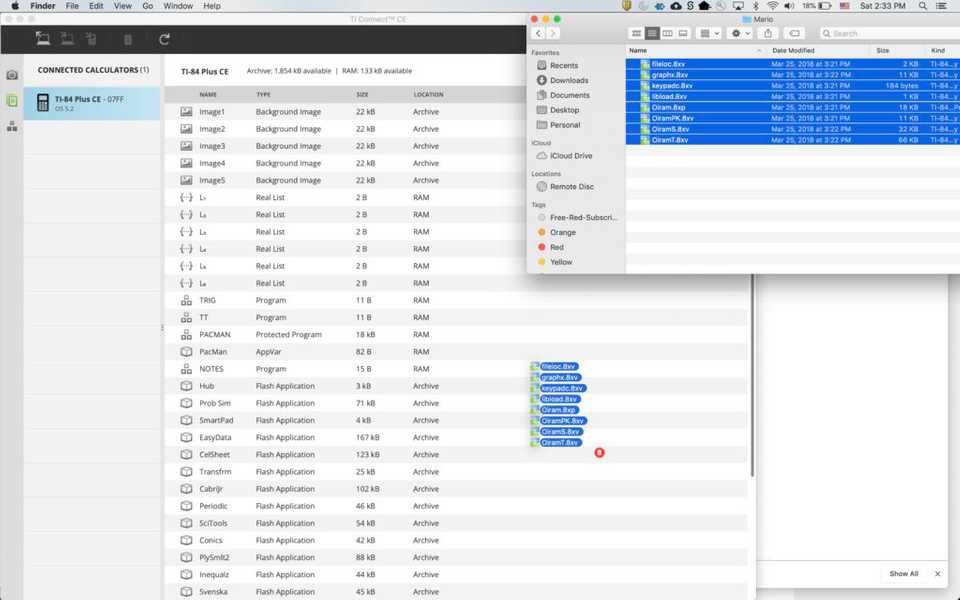Click the Finder back navigation arrow
The image size is (960, 600).
pyautogui.click(x=538, y=33)
